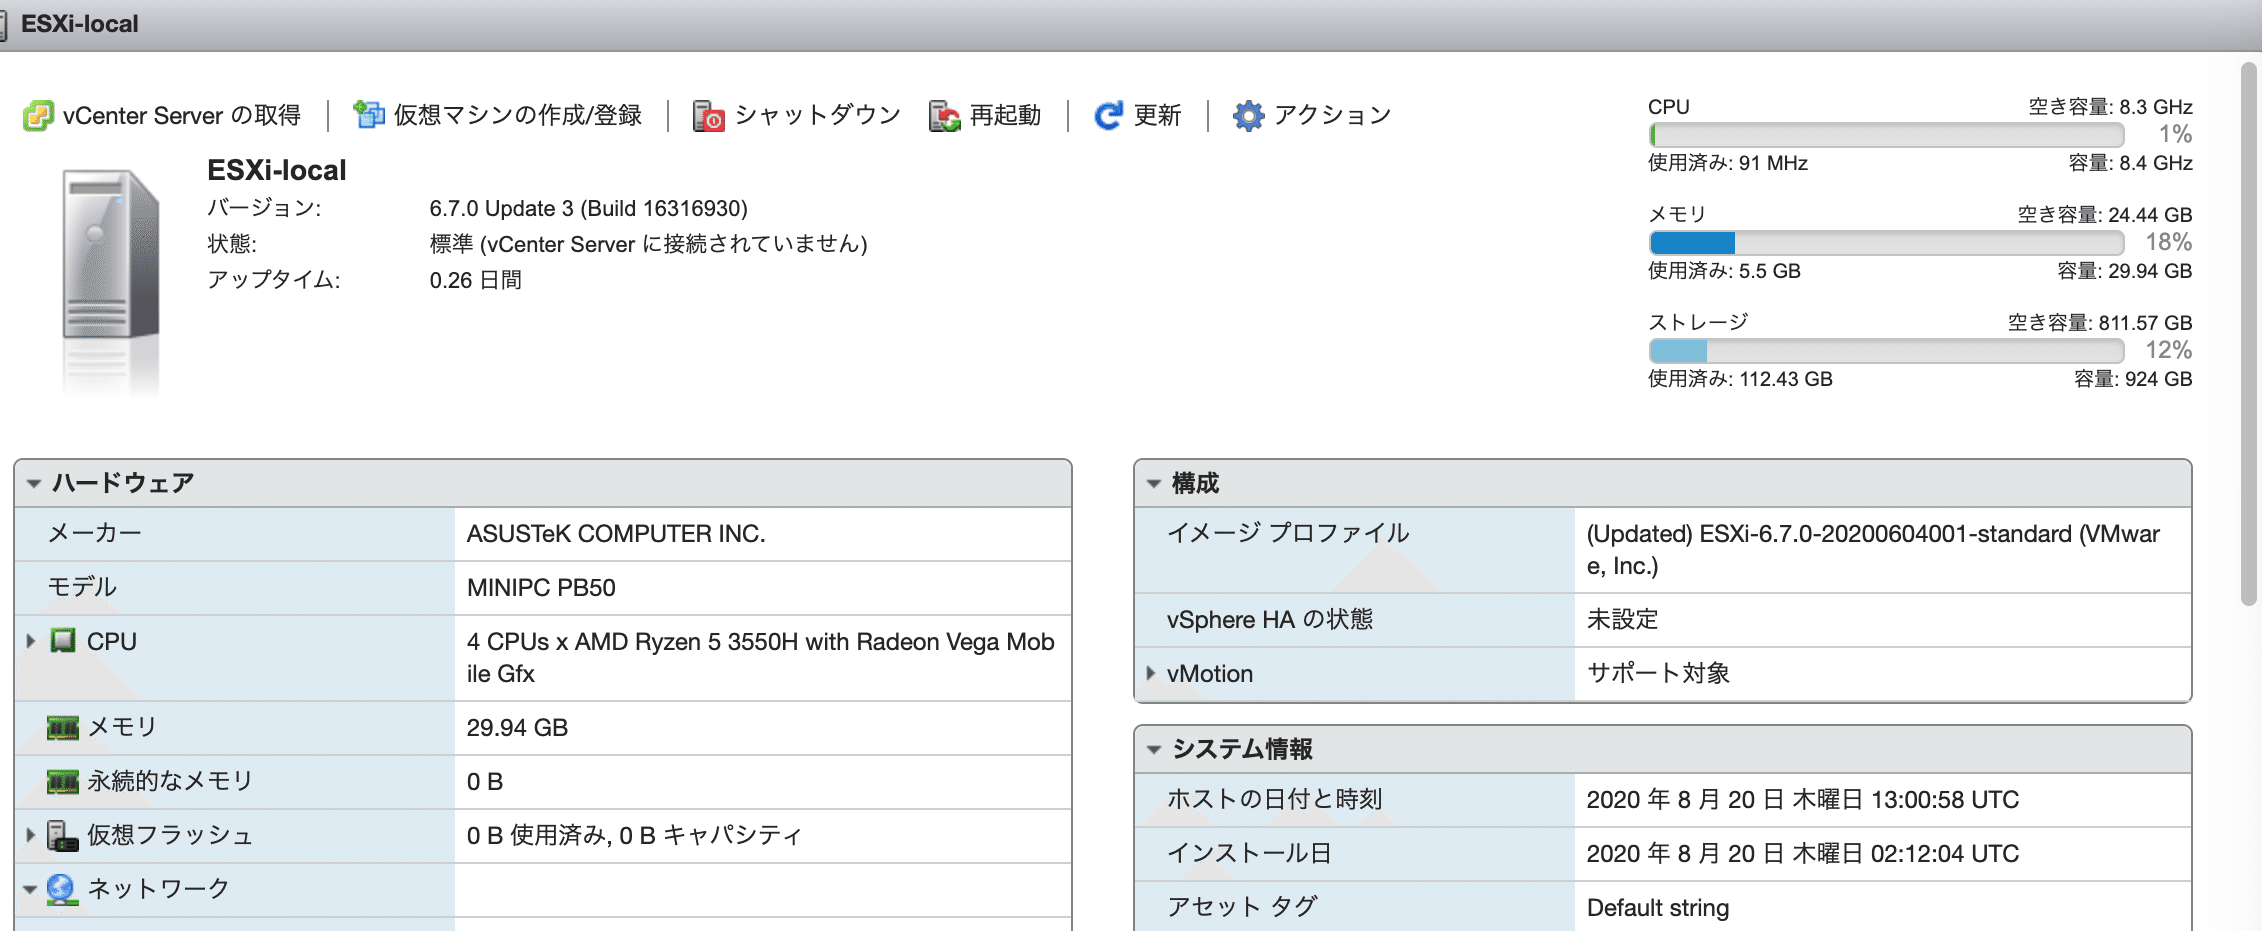The width and height of the screenshot is (2262, 931).
Task: Open the アクション menu
Action: pos(1332,116)
